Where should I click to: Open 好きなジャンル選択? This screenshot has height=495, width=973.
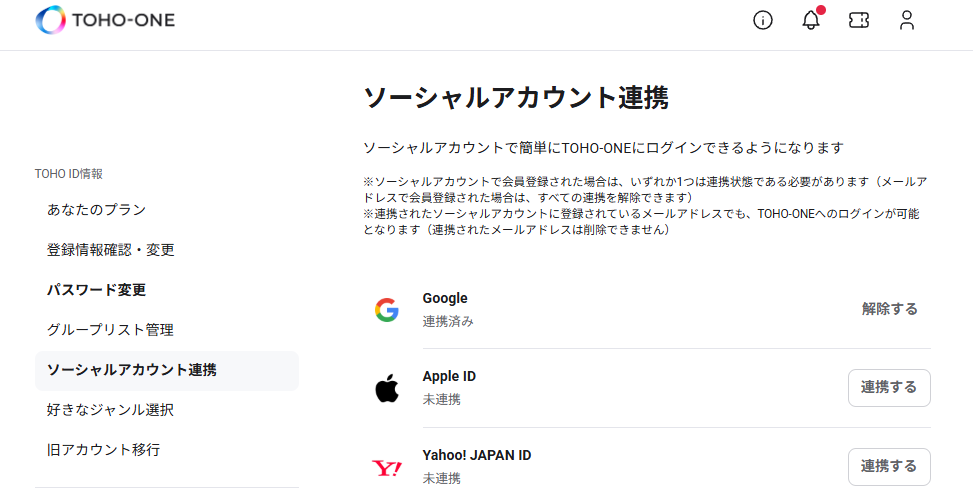click(110, 410)
